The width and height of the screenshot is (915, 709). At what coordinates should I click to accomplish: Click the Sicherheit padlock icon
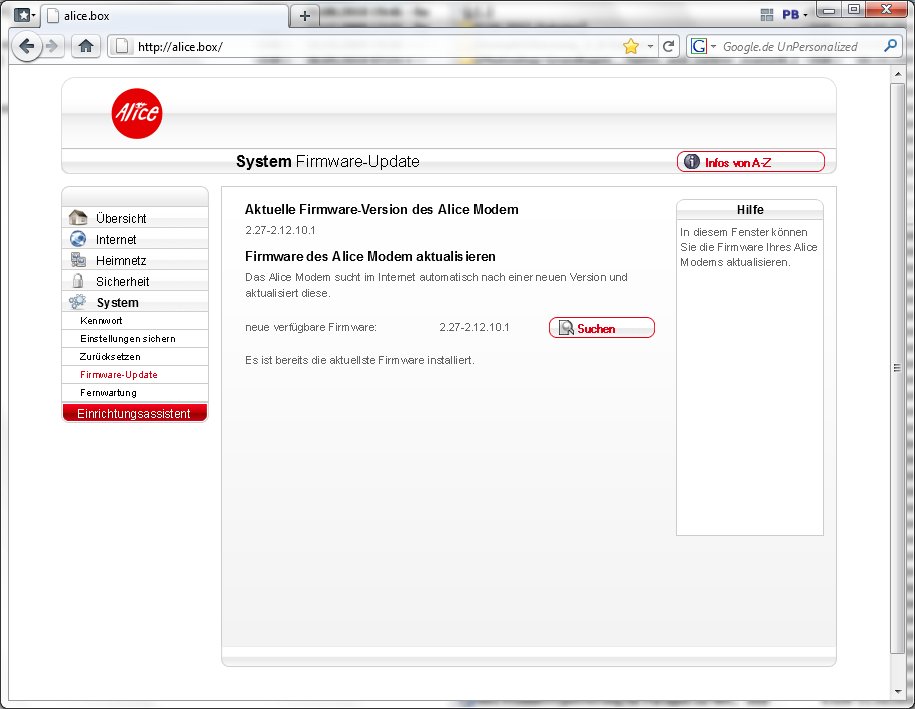[x=78, y=281]
